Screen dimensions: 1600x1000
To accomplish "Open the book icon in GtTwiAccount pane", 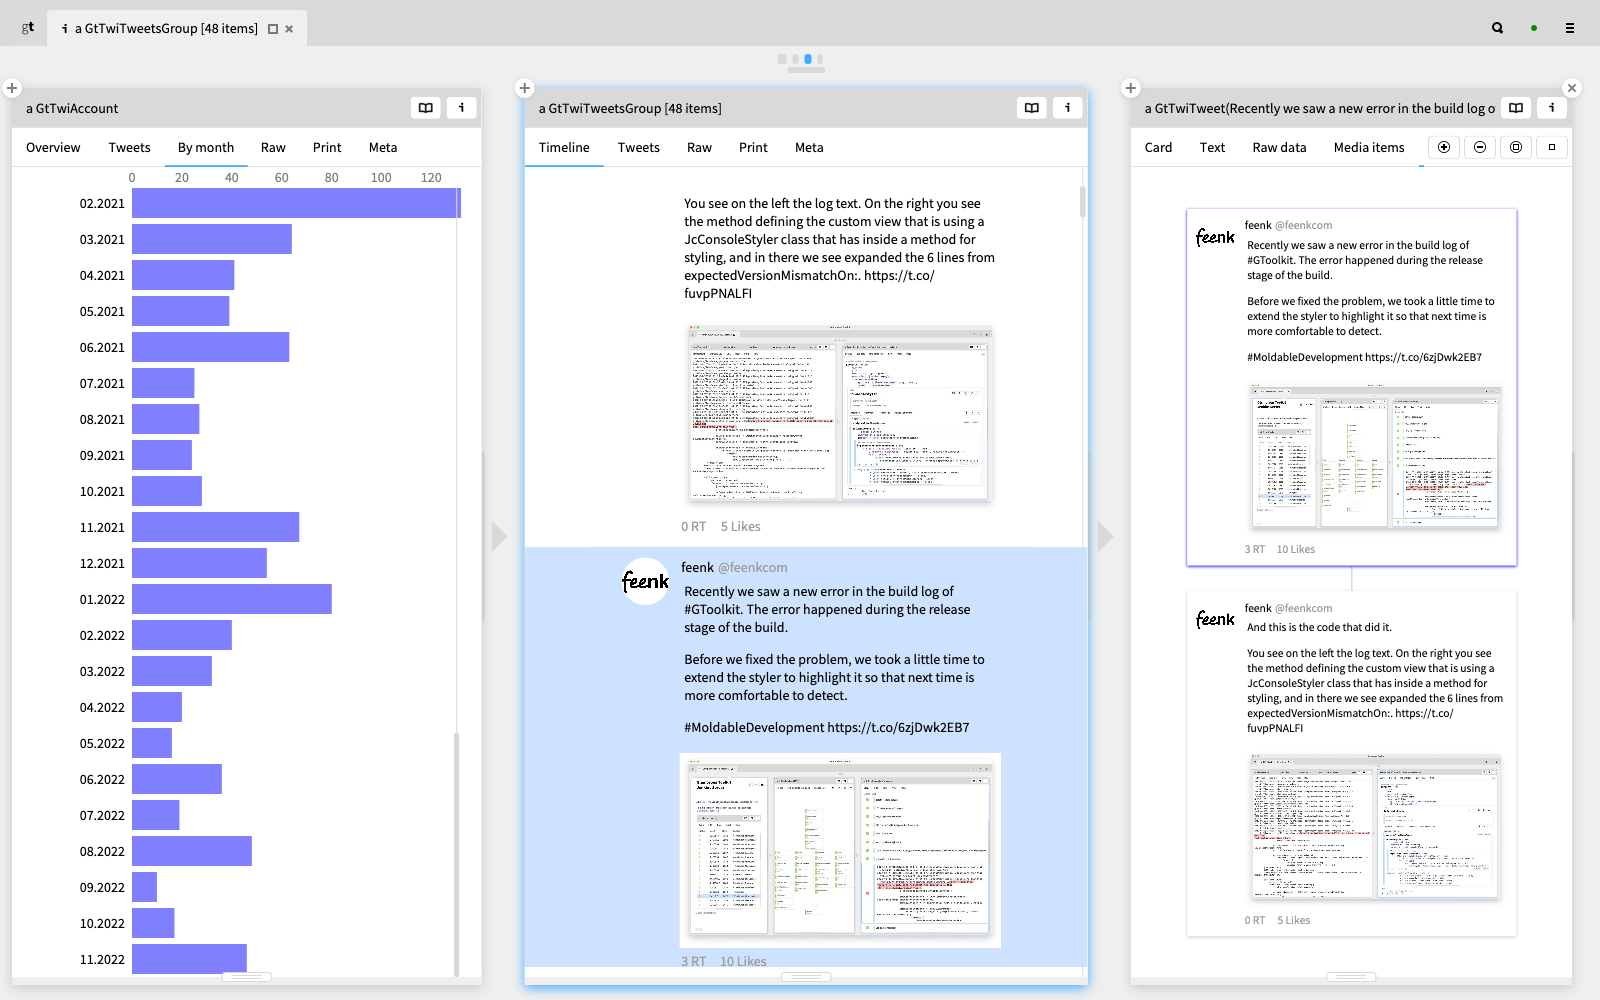I will point(426,108).
